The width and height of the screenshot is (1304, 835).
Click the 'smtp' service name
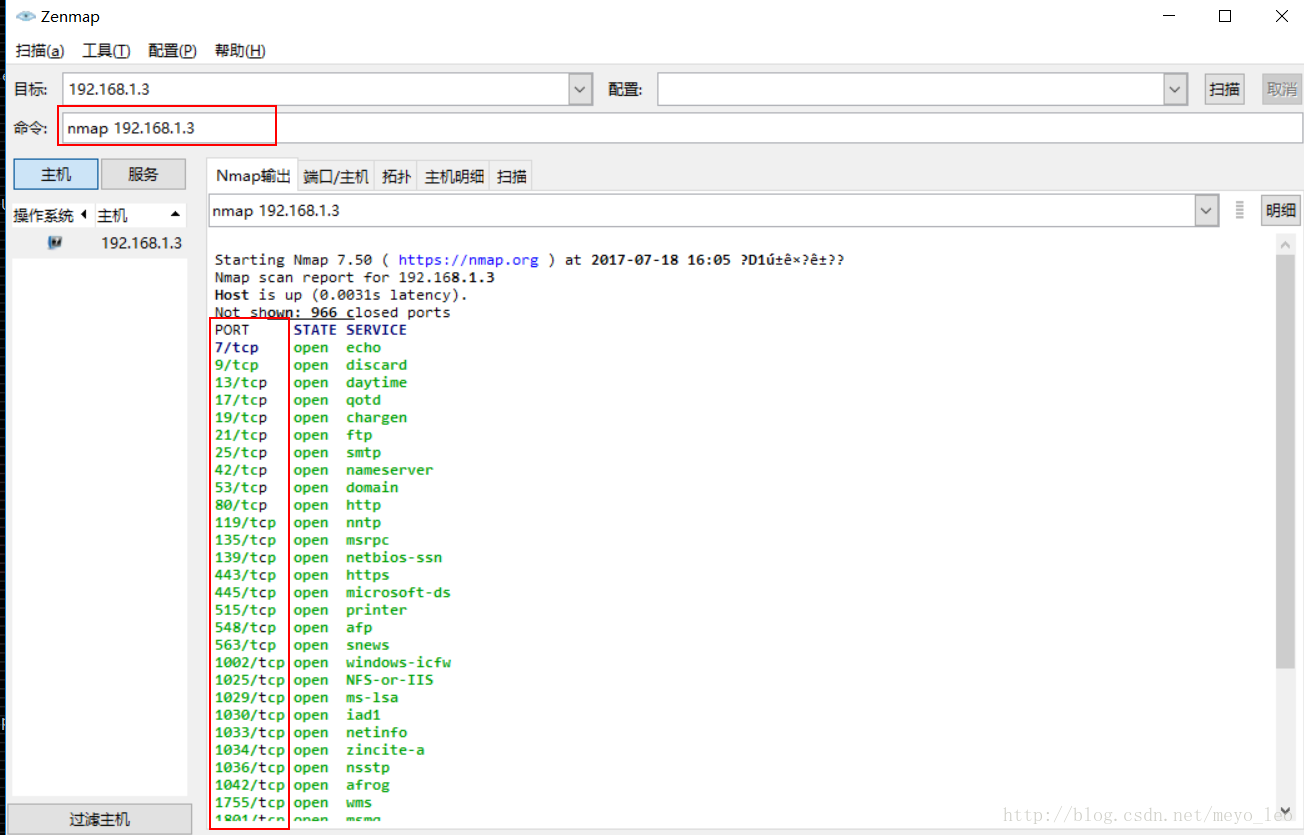click(364, 453)
